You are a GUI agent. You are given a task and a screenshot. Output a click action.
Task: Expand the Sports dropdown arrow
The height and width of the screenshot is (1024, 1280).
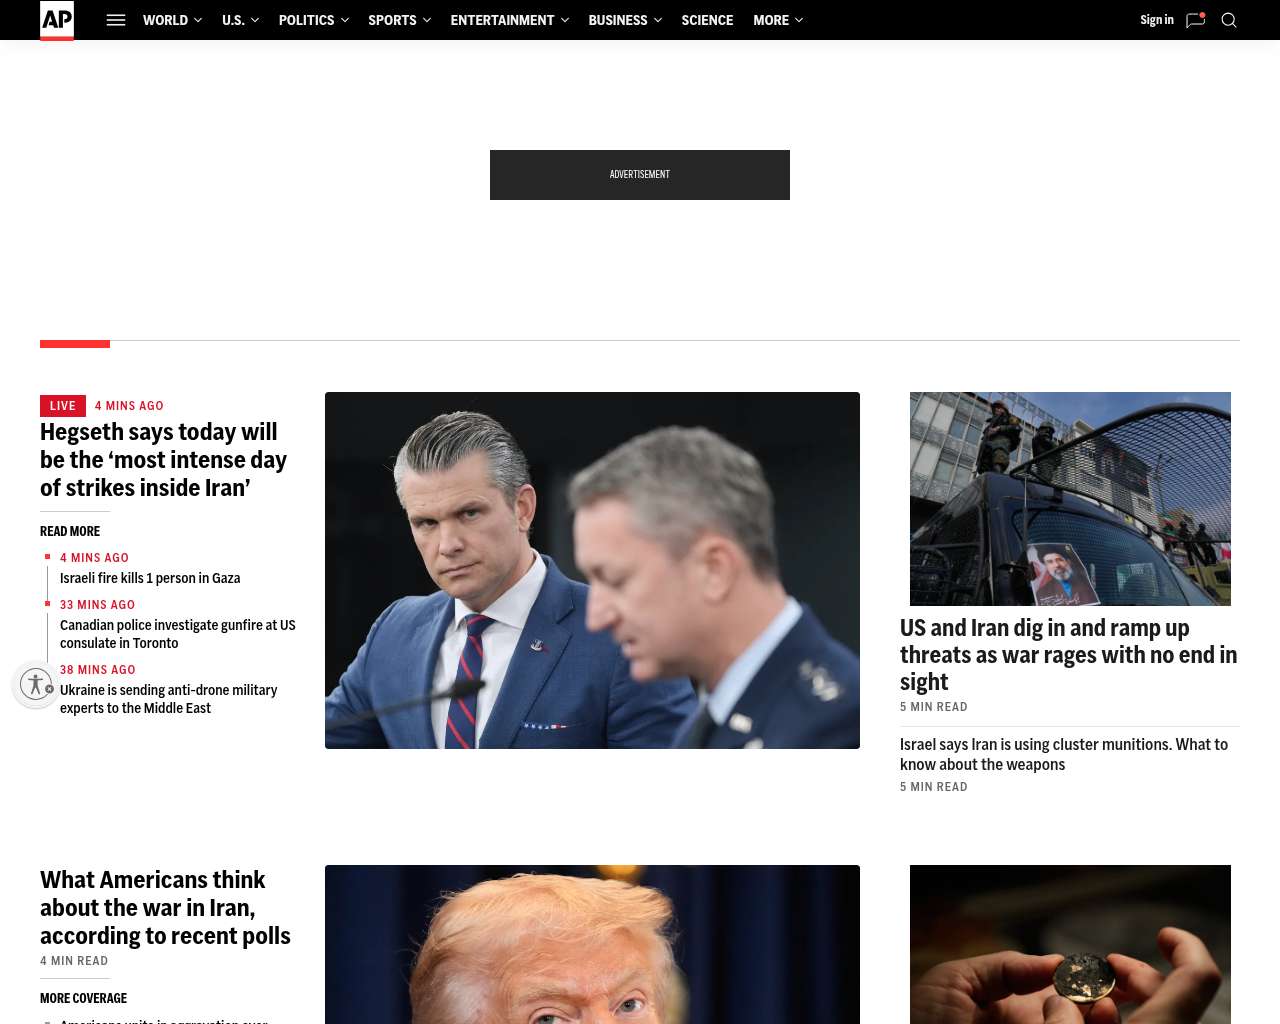(427, 20)
